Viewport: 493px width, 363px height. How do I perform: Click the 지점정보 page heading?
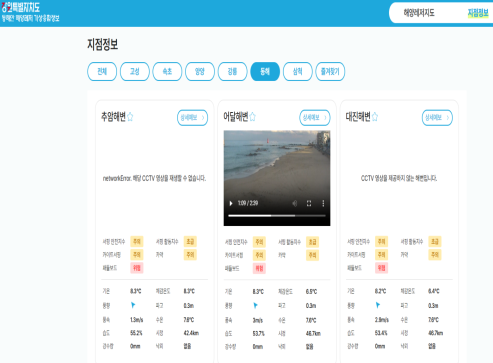(103, 44)
